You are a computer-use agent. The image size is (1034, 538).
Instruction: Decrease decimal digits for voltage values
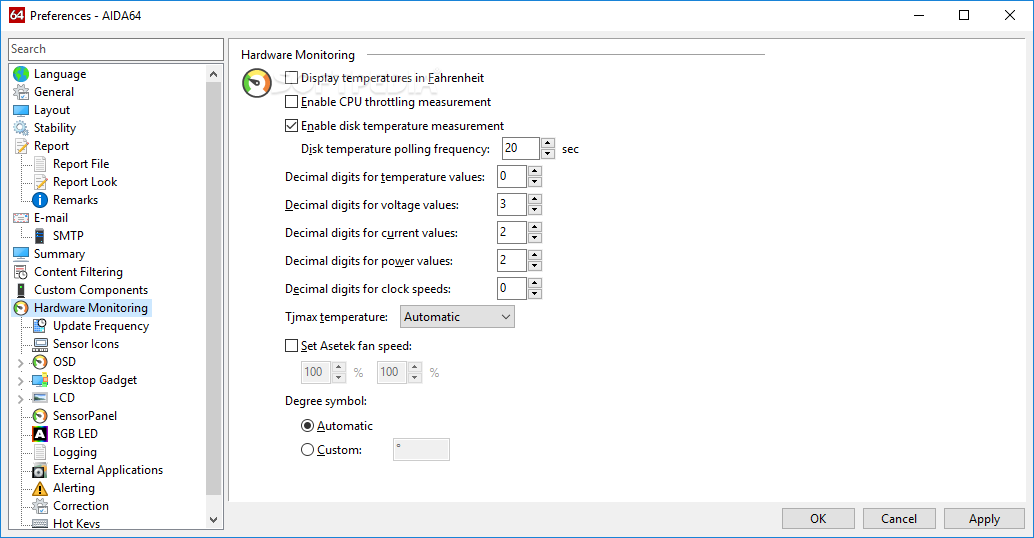(535, 210)
